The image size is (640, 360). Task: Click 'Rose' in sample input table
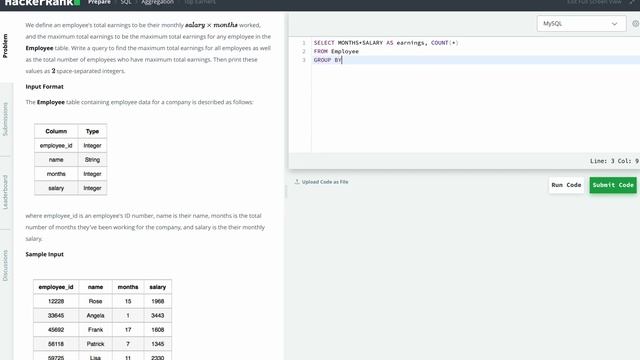(95, 301)
